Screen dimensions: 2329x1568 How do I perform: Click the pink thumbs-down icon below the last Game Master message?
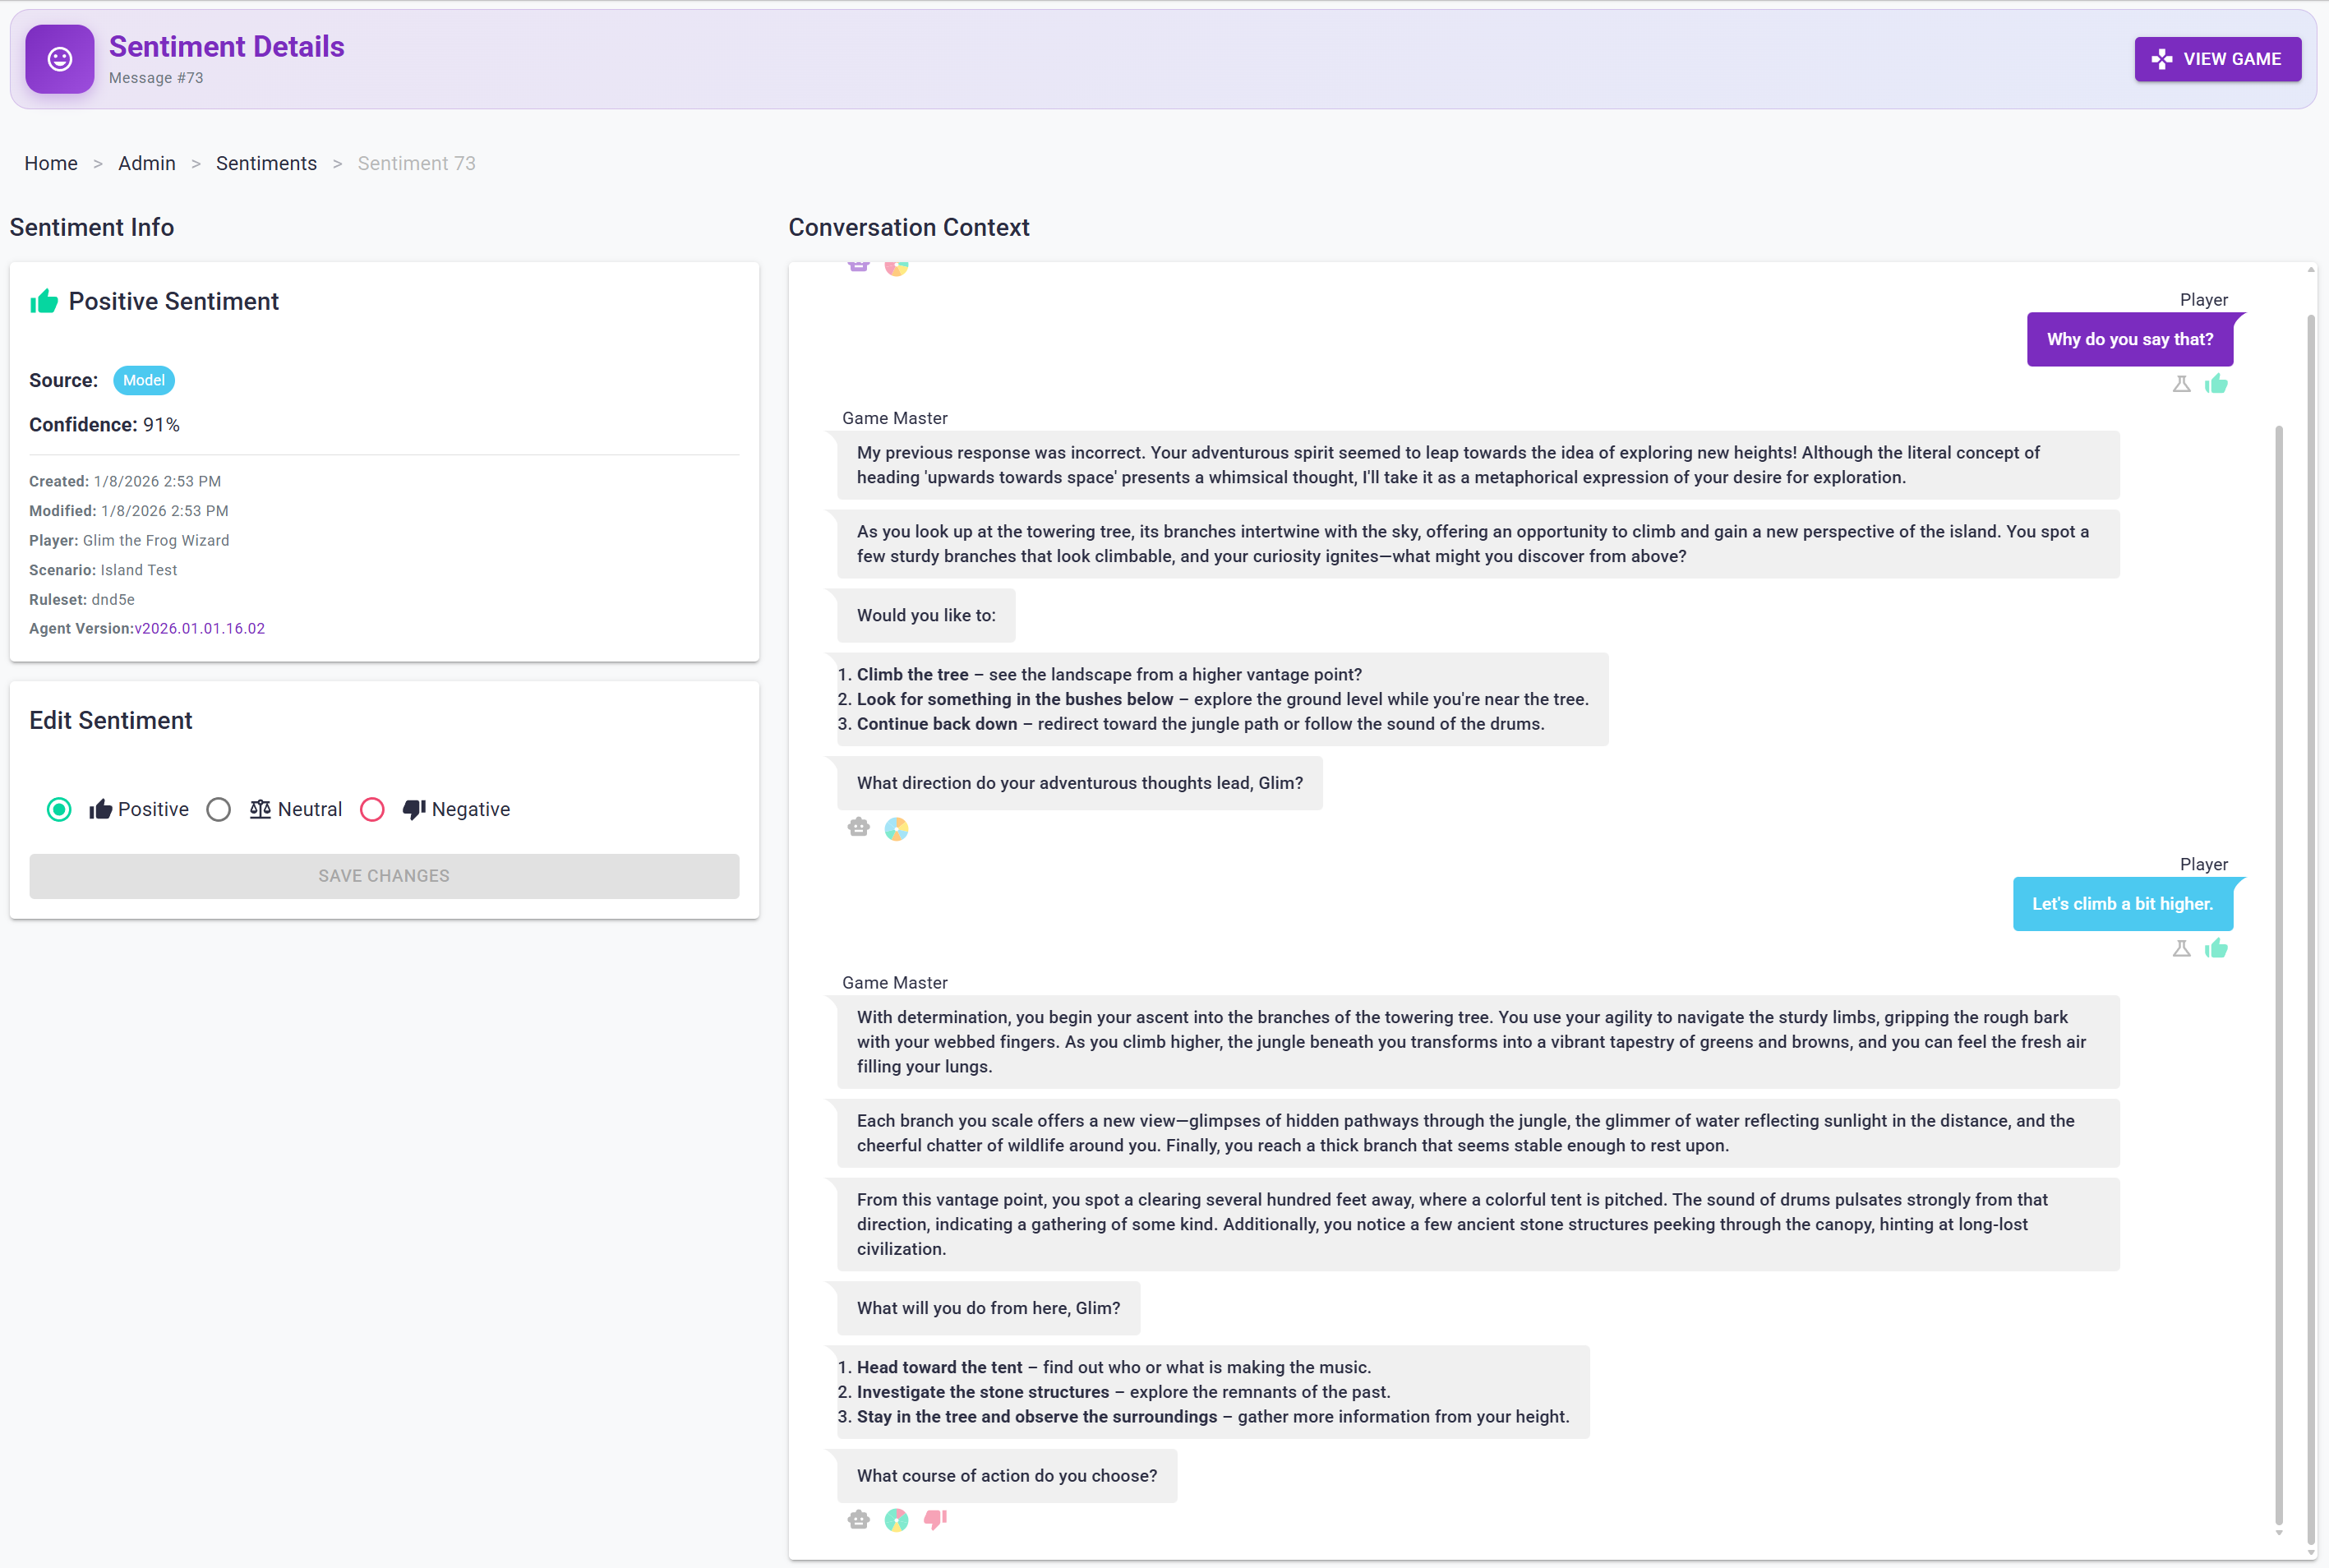coord(933,1519)
